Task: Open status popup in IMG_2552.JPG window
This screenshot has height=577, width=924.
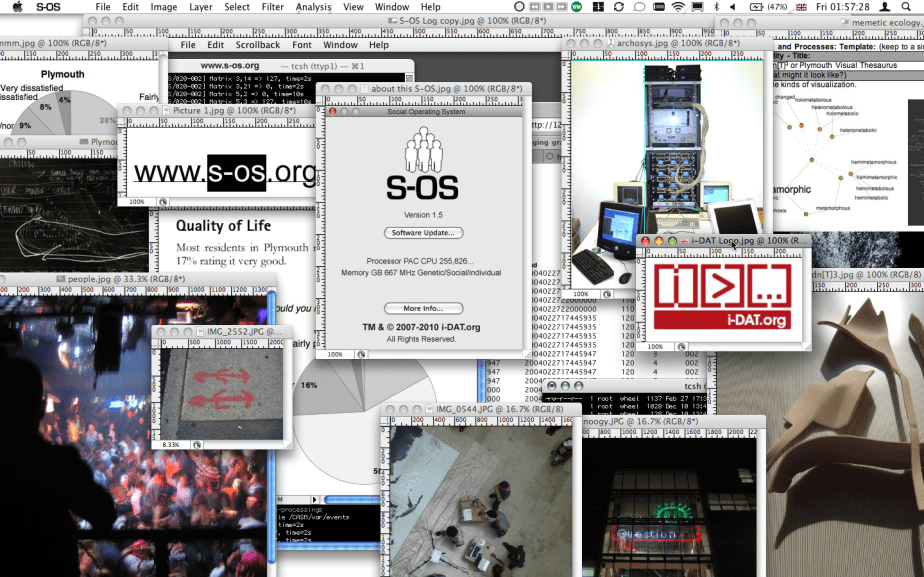Action: (x=196, y=444)
